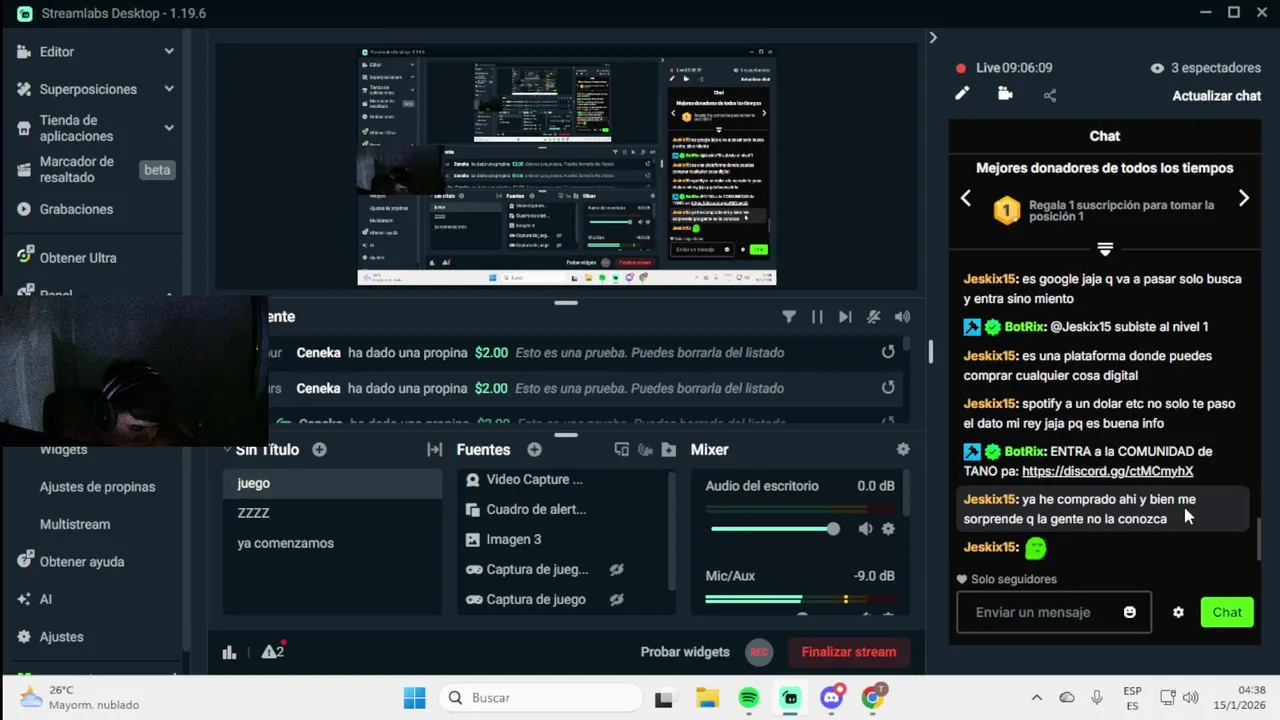The width and height of the screenshot is (1280, 720).
Task: Click the filter events icon
Action: pos(789,317)
